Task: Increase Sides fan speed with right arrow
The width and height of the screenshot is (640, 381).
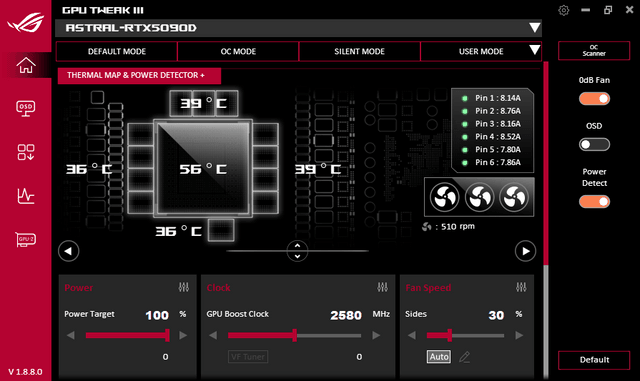Action: (519, 336)
